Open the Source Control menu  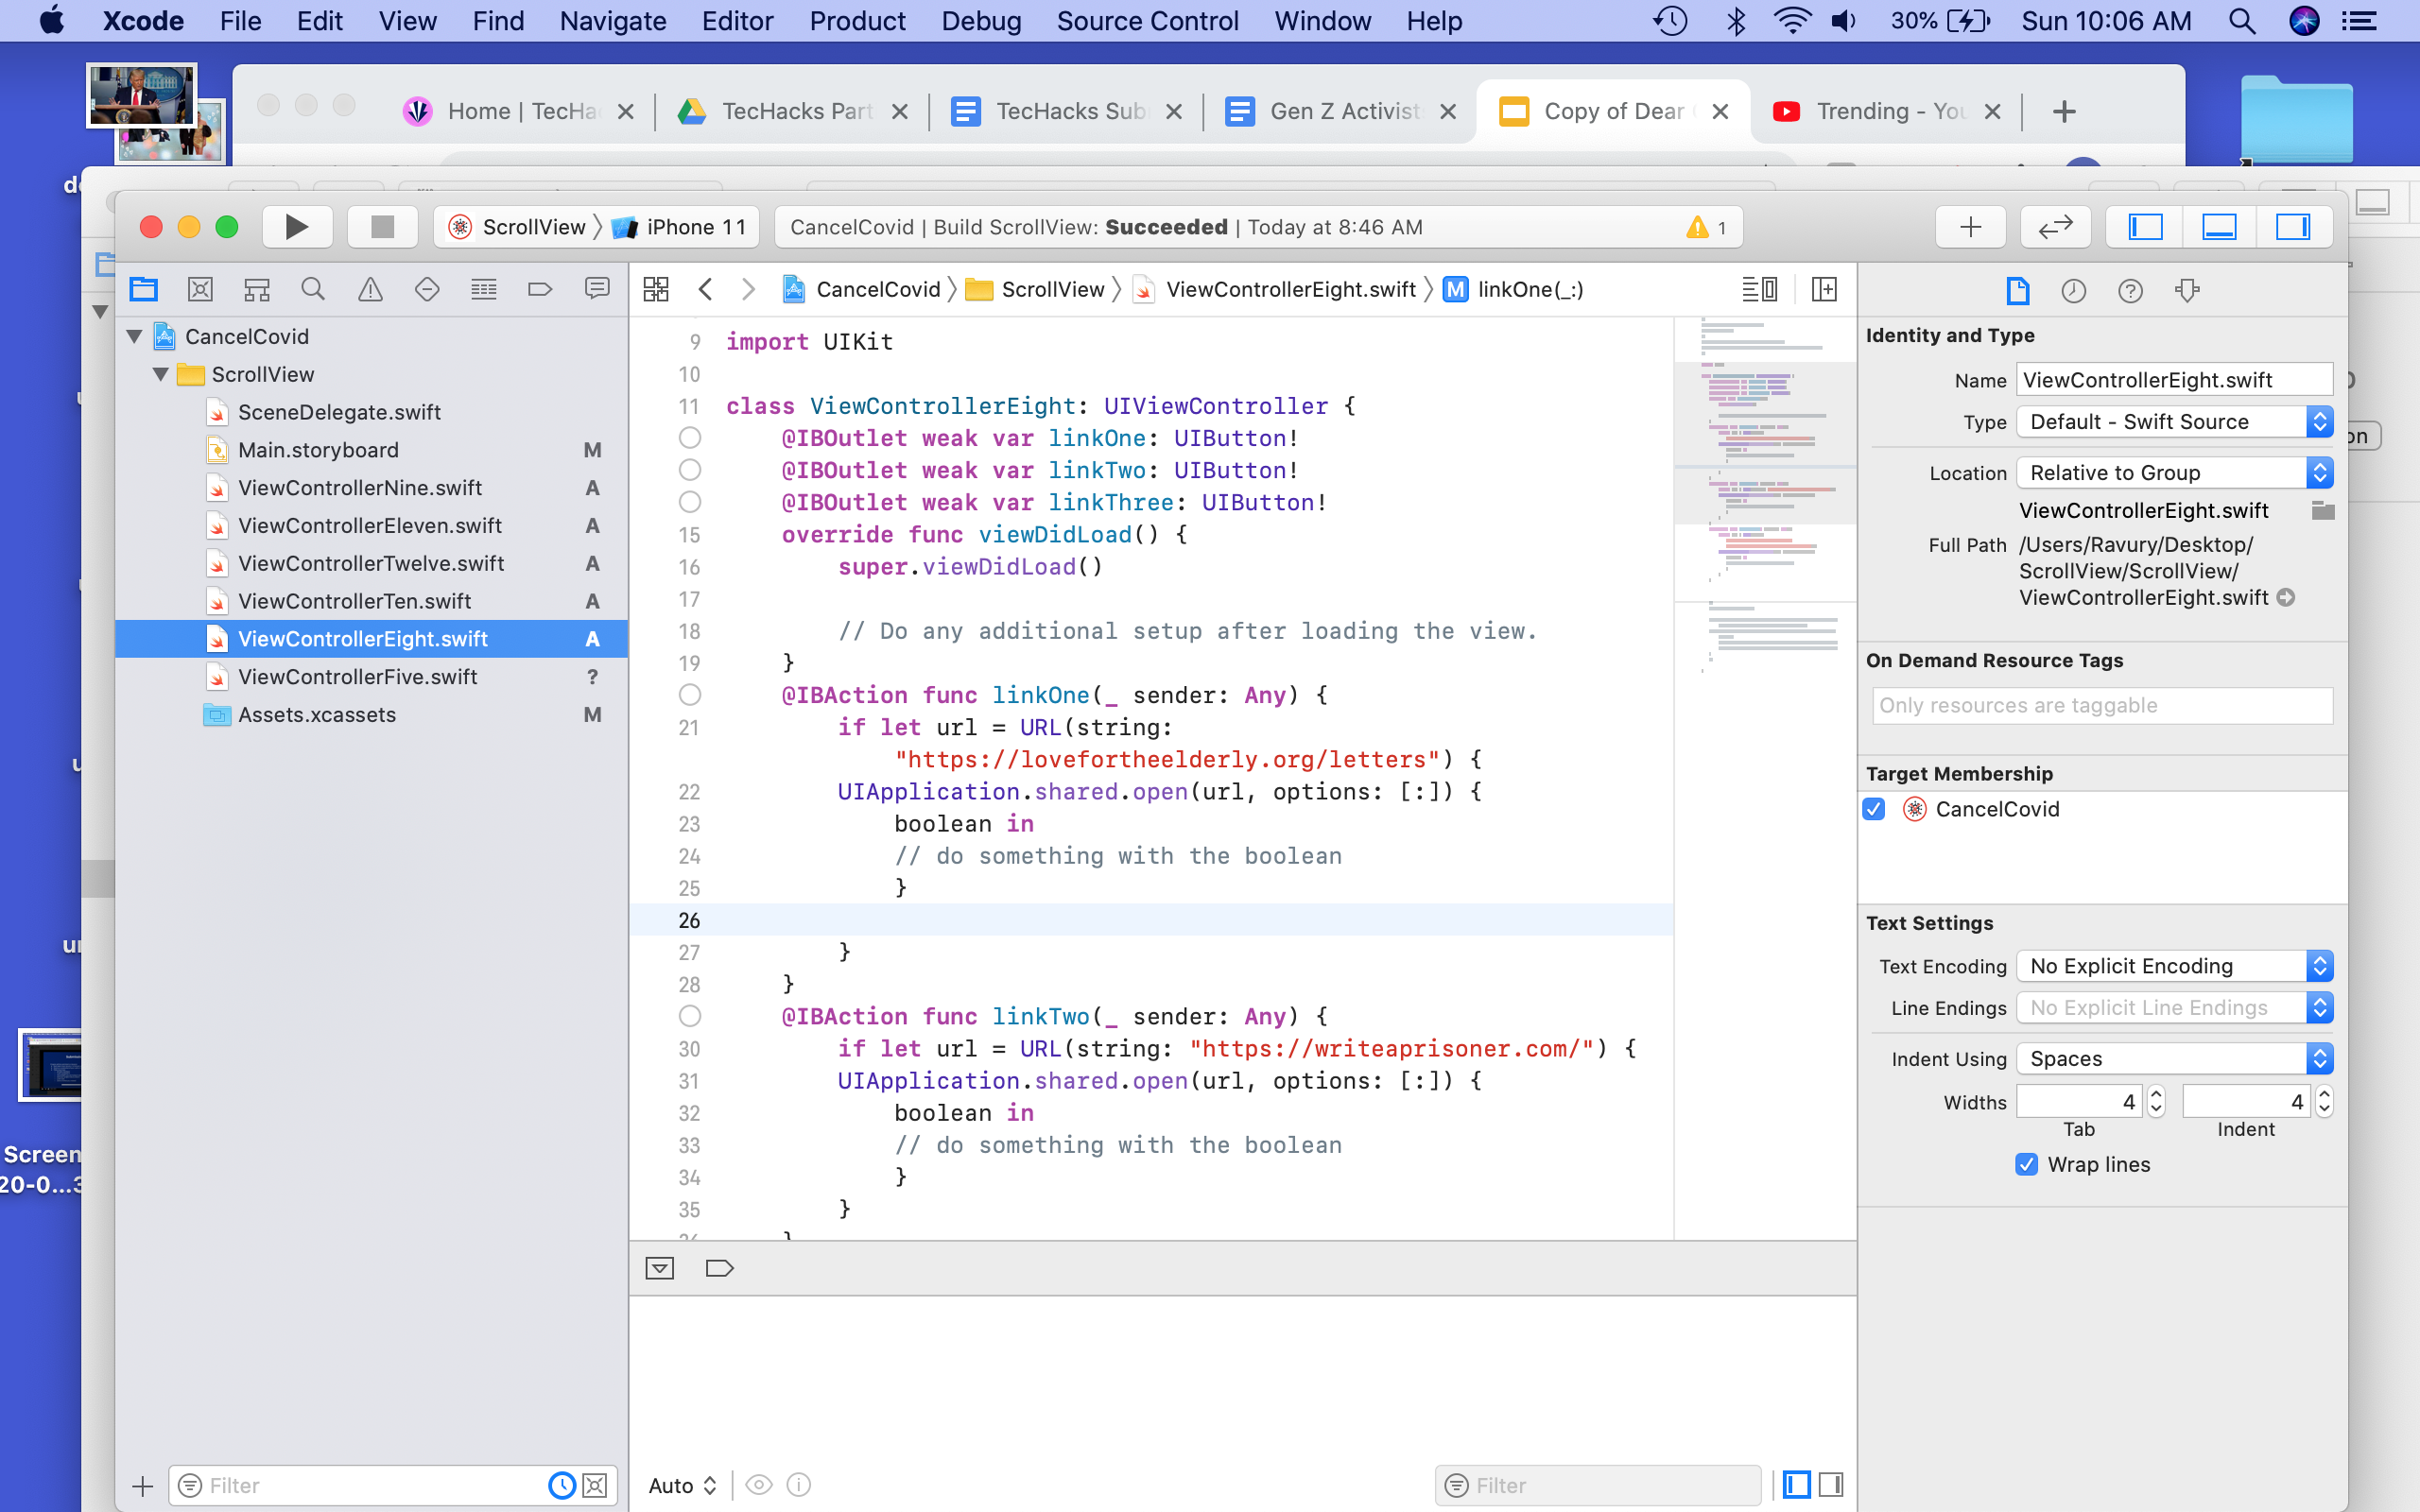click(1147, 21)
